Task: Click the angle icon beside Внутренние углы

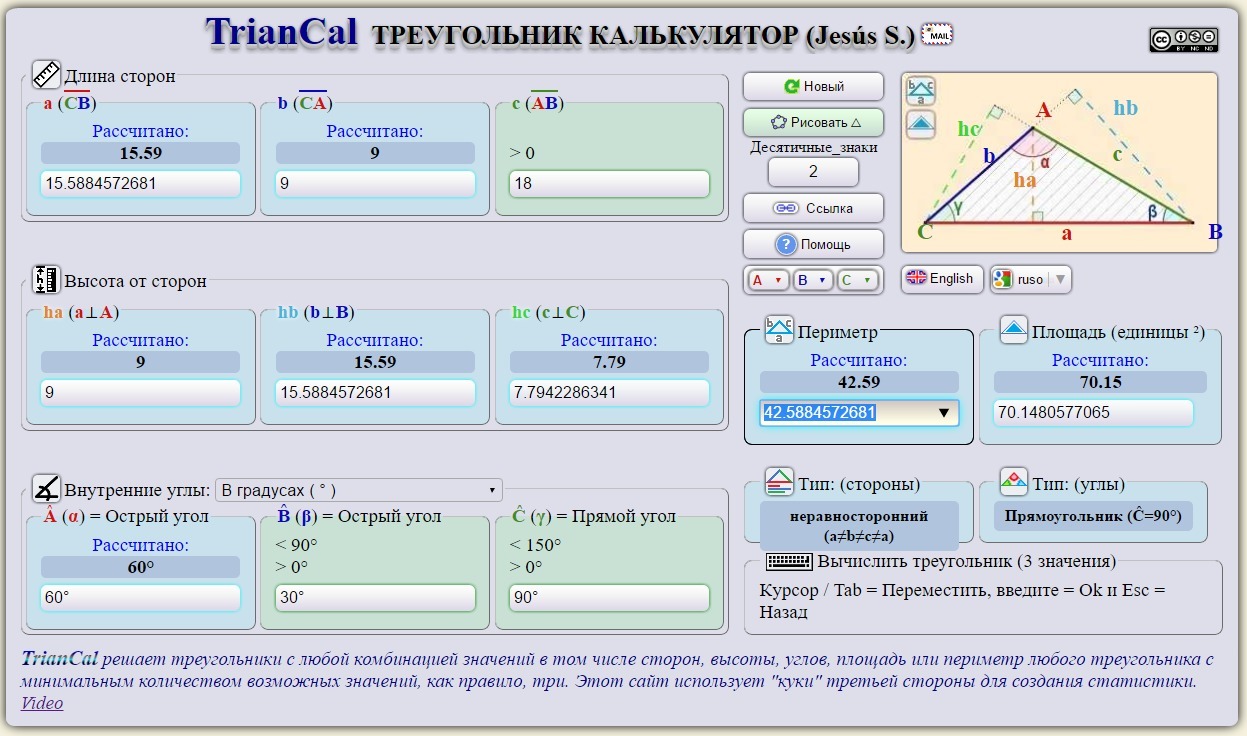Action: click(x=46, y=489)
